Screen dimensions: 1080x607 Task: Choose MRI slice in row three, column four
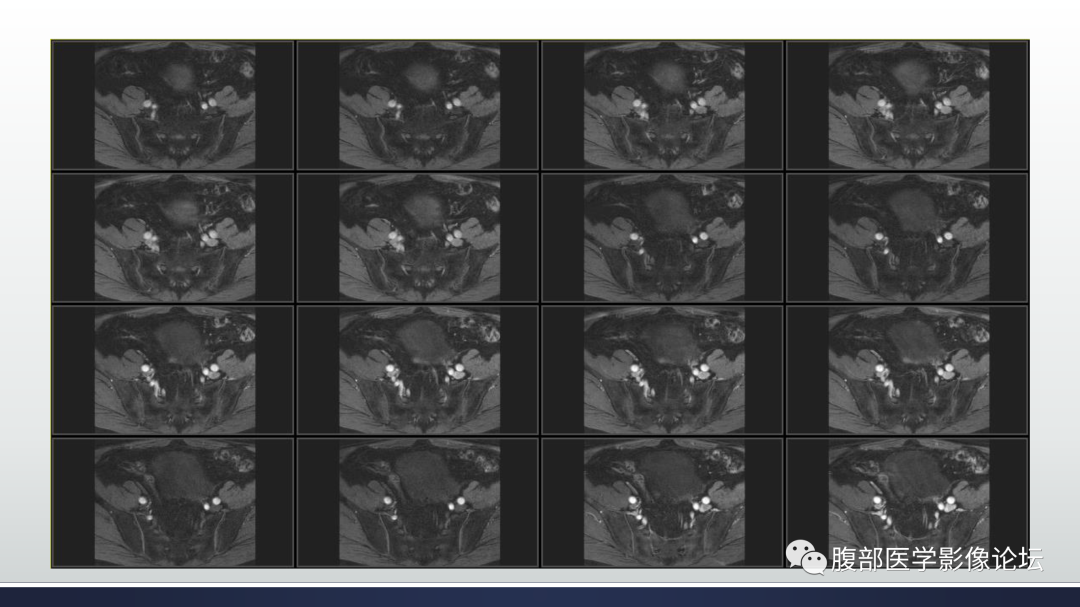(x=907, y=370)
